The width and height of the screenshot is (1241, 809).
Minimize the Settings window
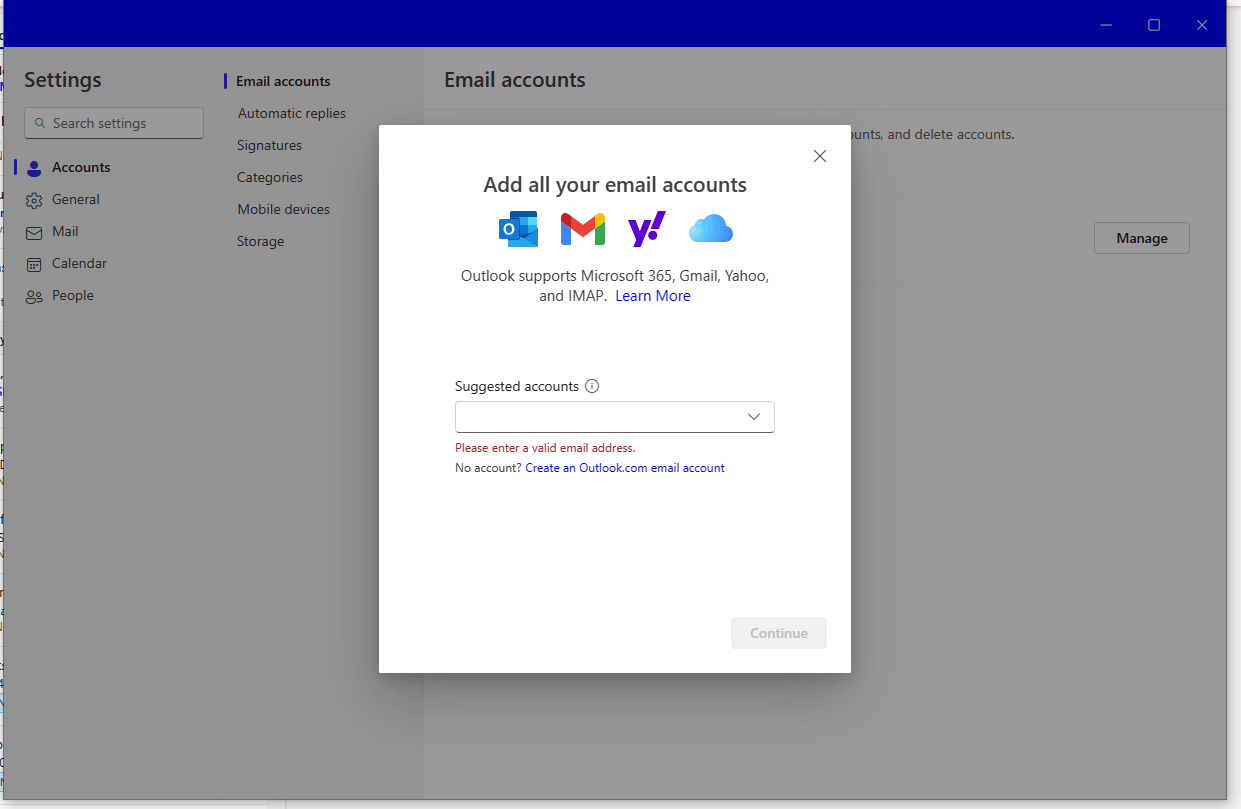point(1106,25)
